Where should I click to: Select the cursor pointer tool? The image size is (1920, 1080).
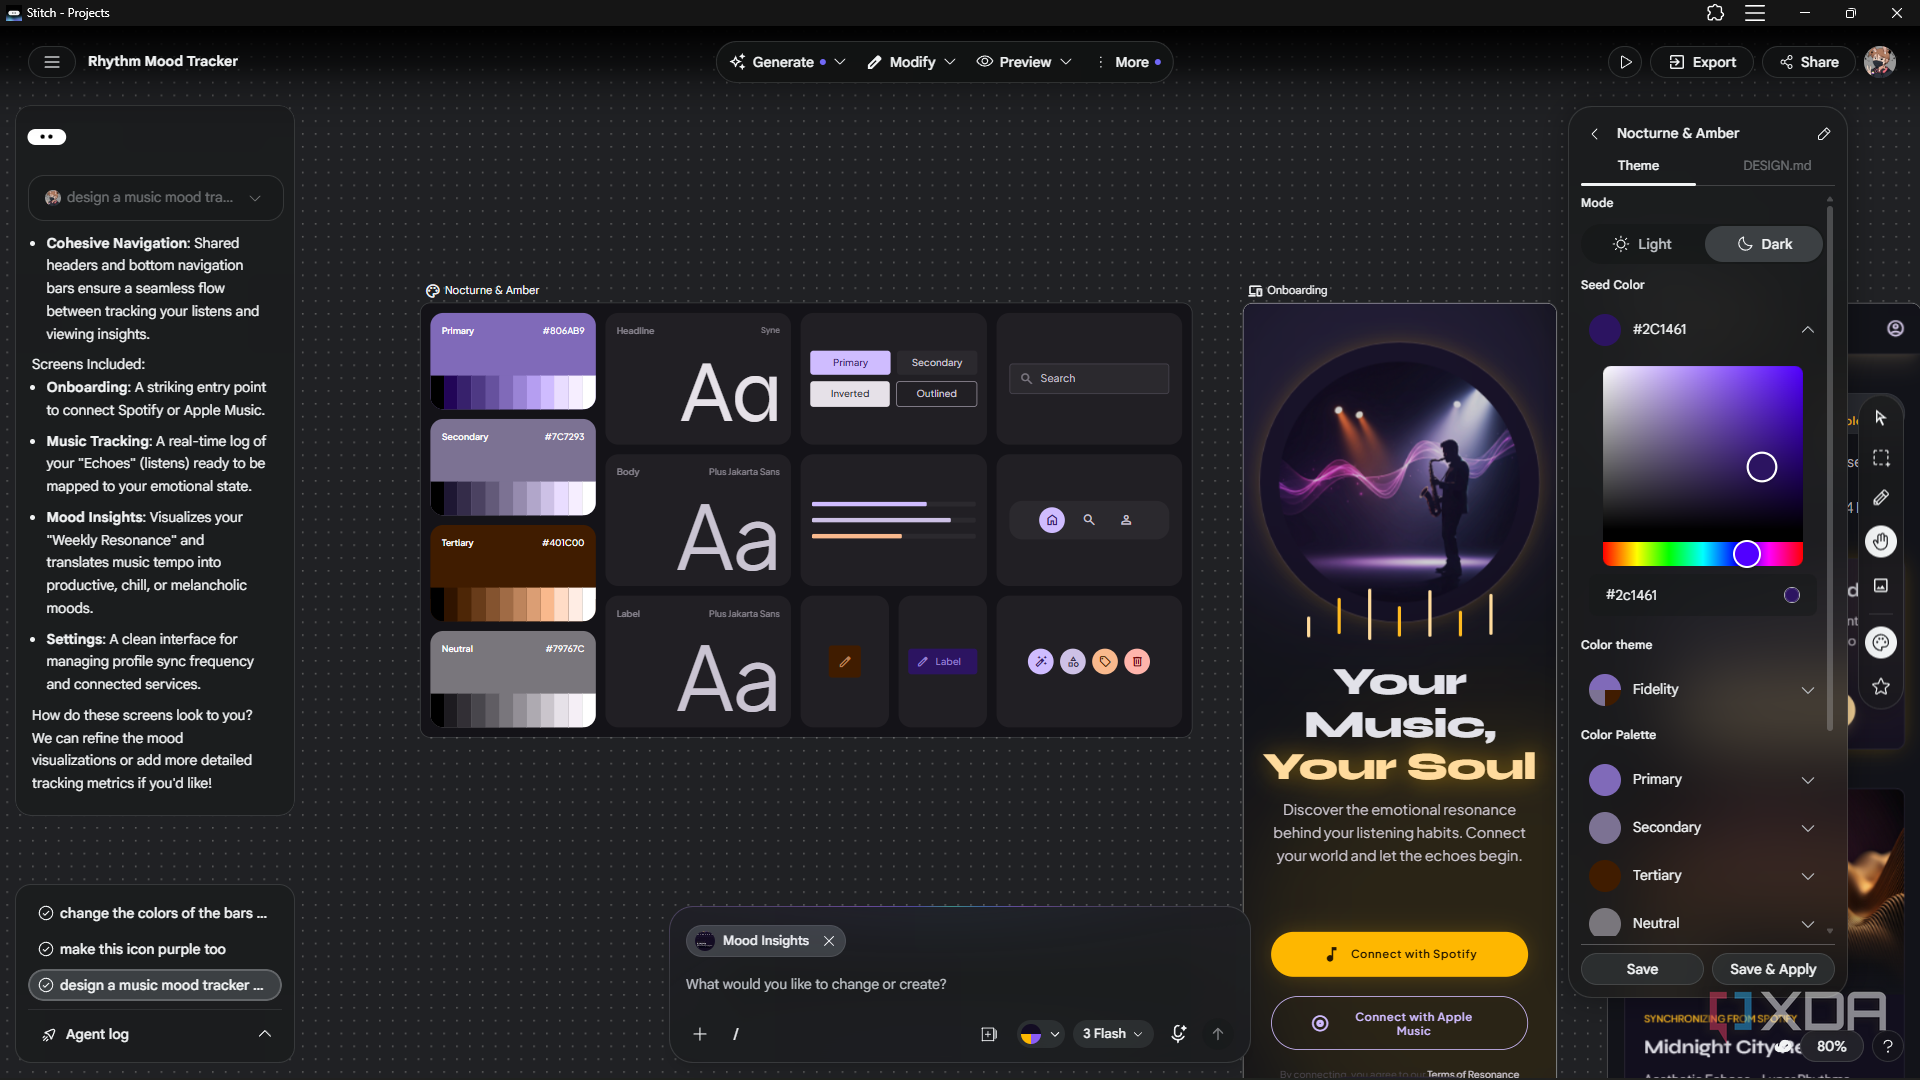tap(1881, 418)
